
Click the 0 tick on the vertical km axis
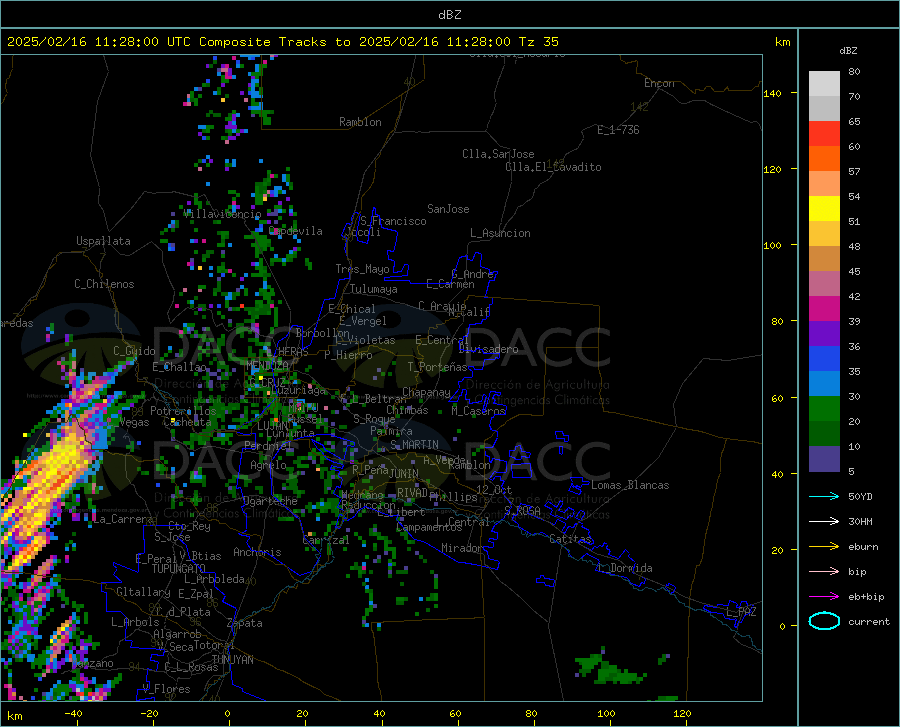pos(782,626)
